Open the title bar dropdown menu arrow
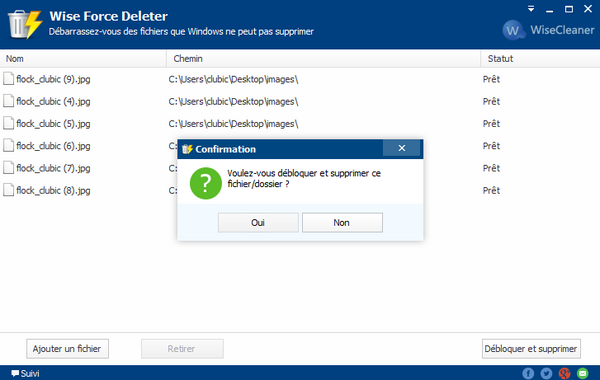 coord(531,9)
